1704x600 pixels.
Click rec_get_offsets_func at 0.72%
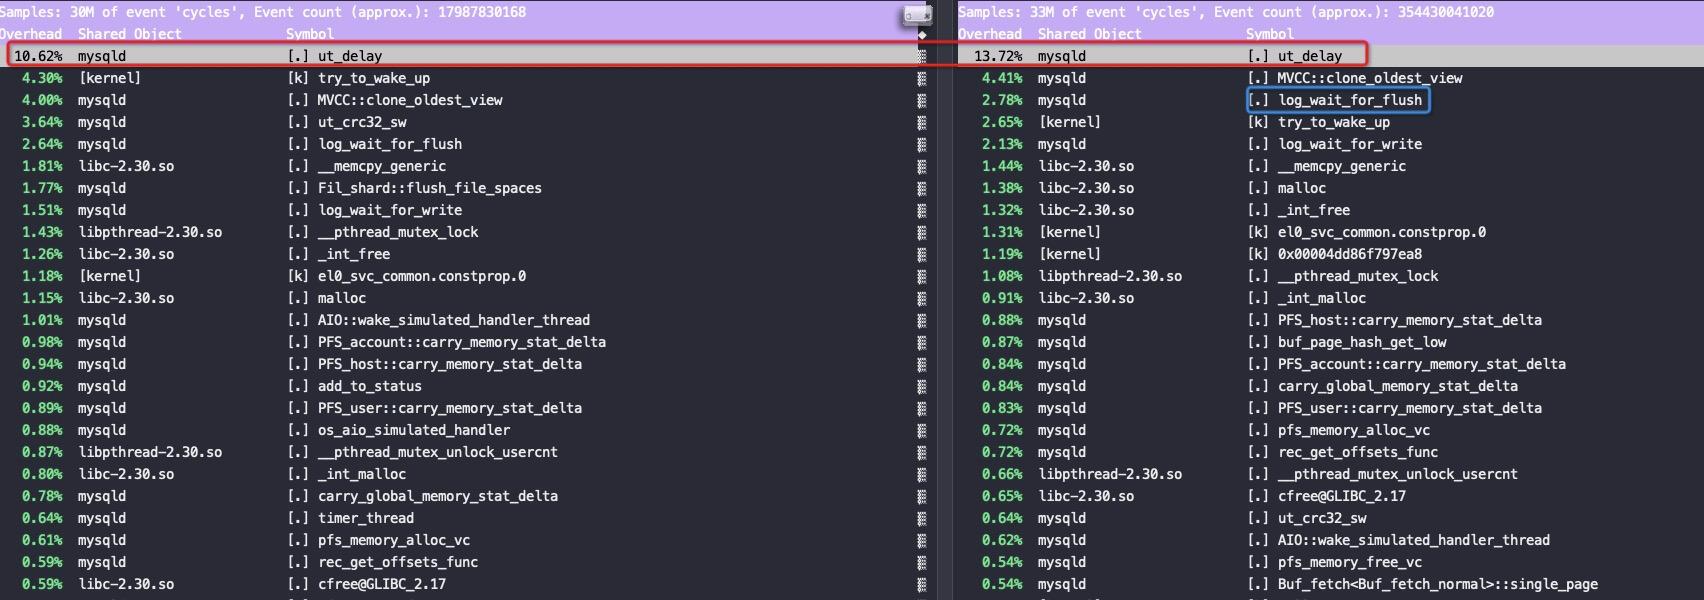click(1358, 452)
